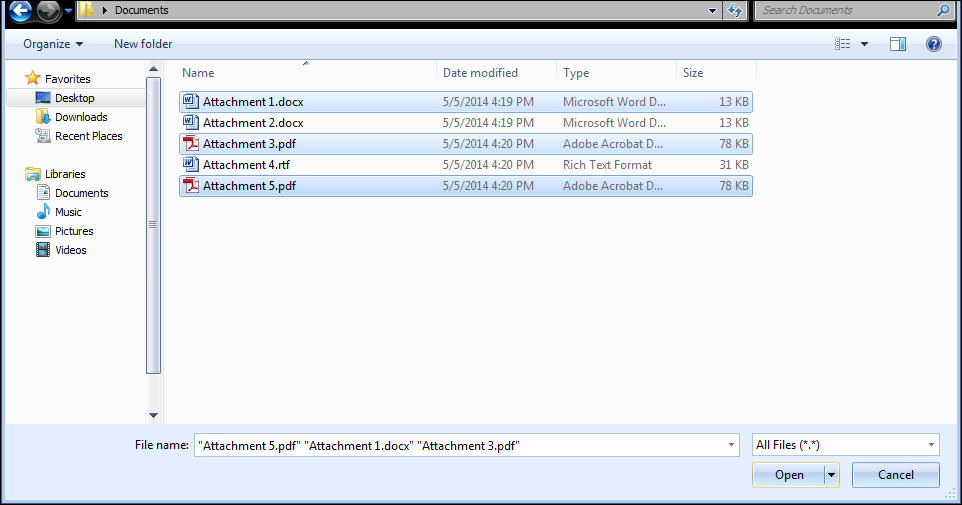
Task: Click the search magnifier icon
Action: (x=943, y=11)
